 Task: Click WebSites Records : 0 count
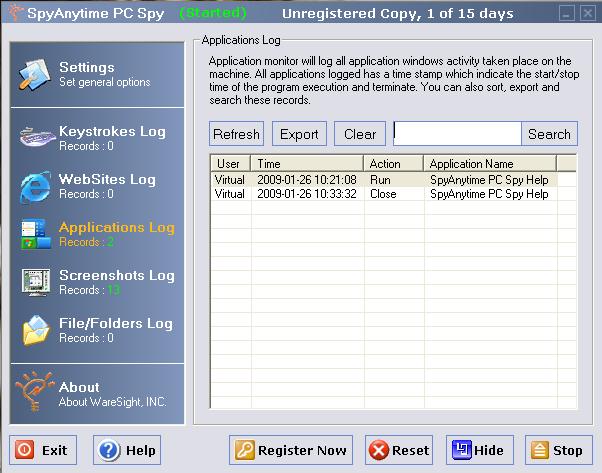click(x=86, y=194)
